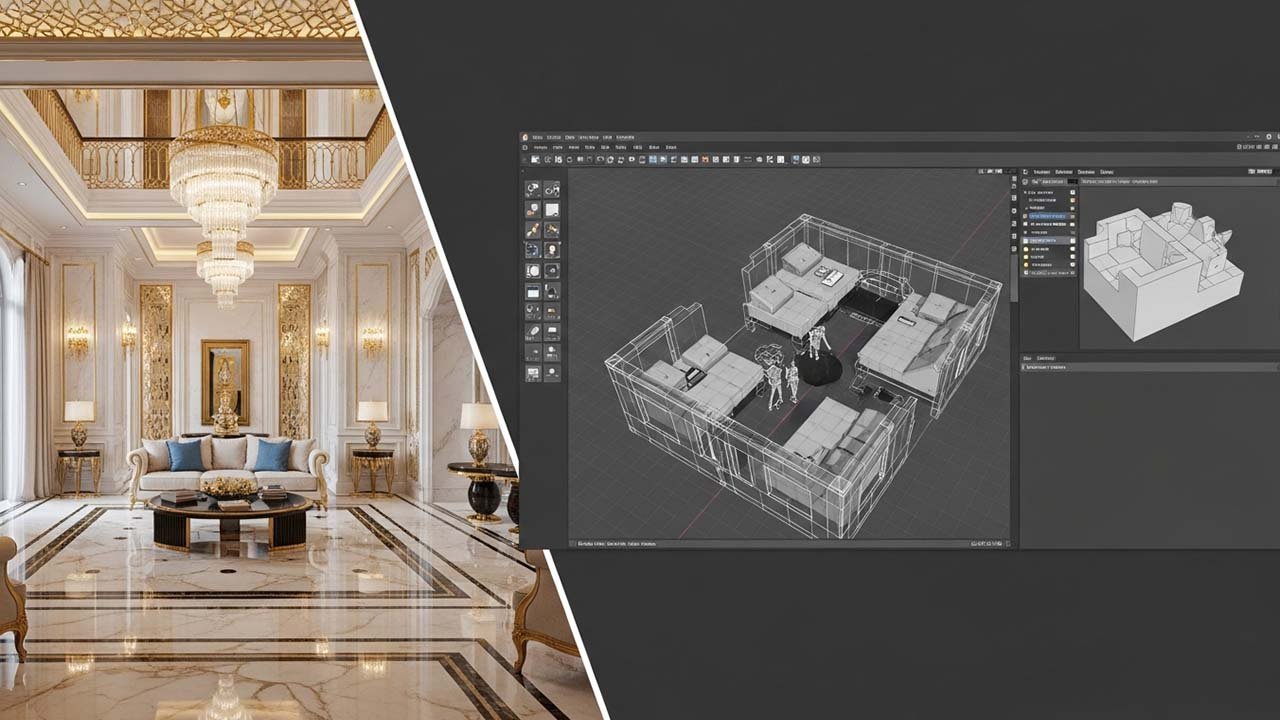Select the blue-highlighted row in the outliner list
1280x720 pixels.
pyautogui.click(x=1047, y=216)
